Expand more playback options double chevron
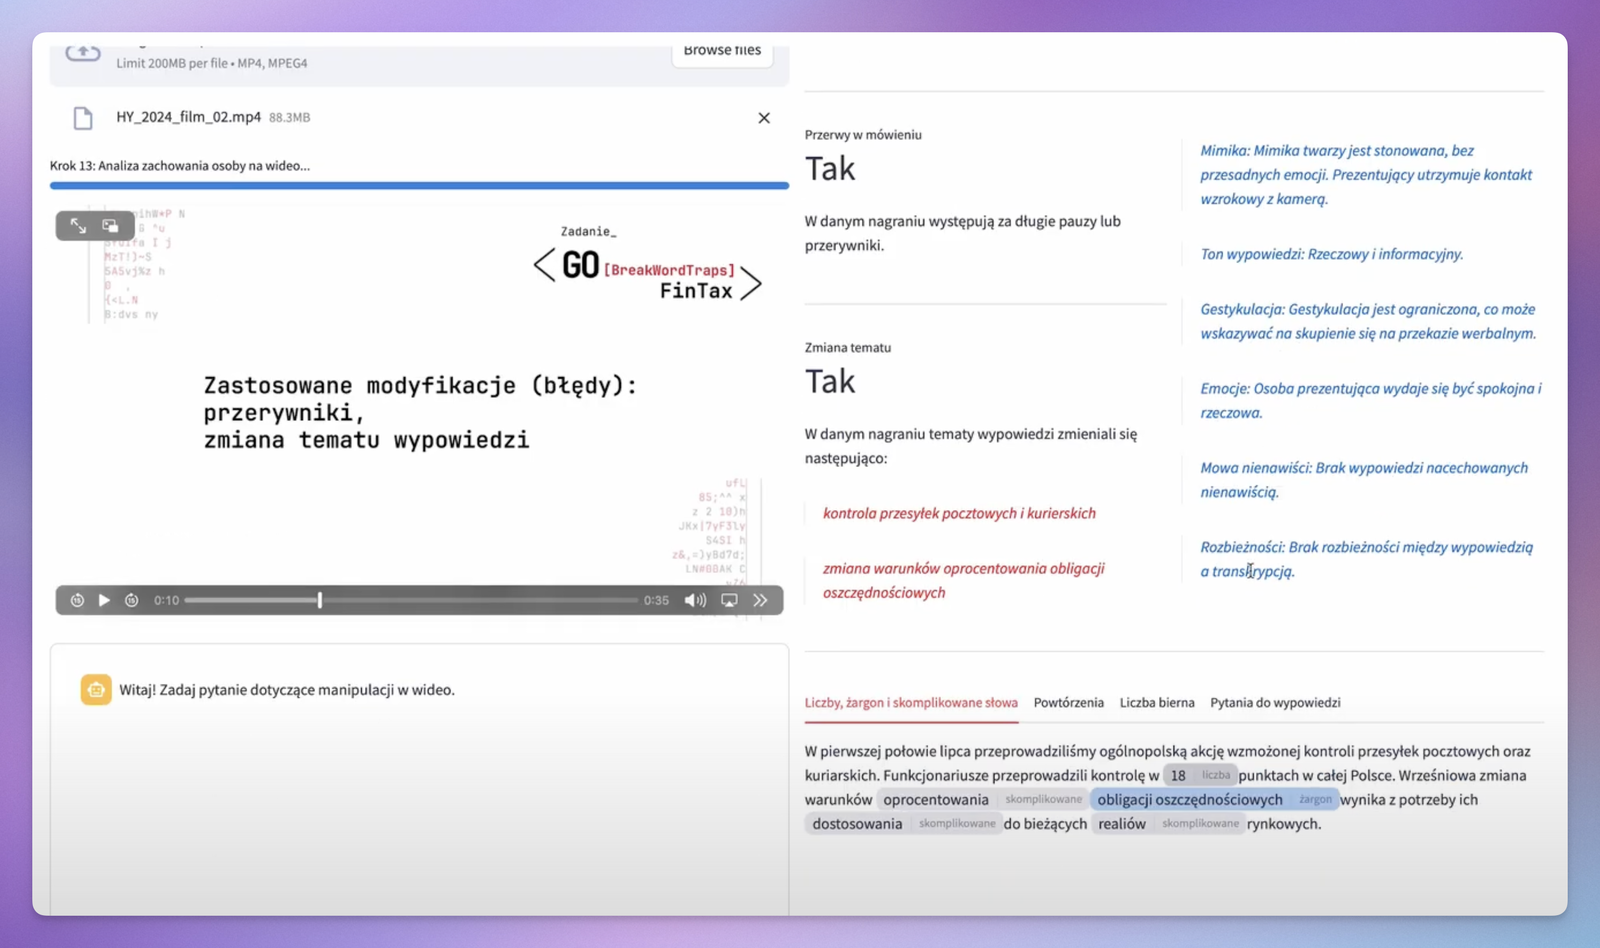 point(760,600)
